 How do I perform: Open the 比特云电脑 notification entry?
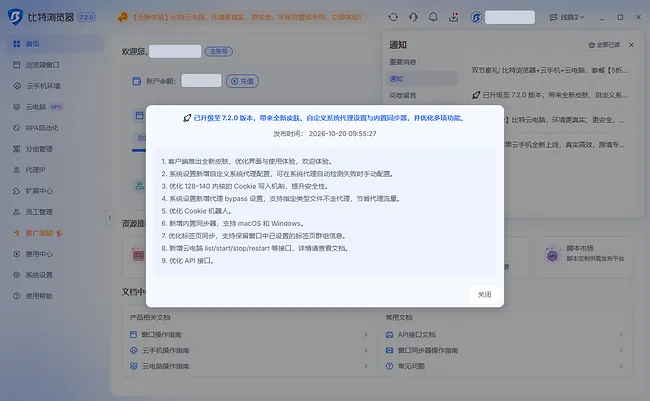565,120
